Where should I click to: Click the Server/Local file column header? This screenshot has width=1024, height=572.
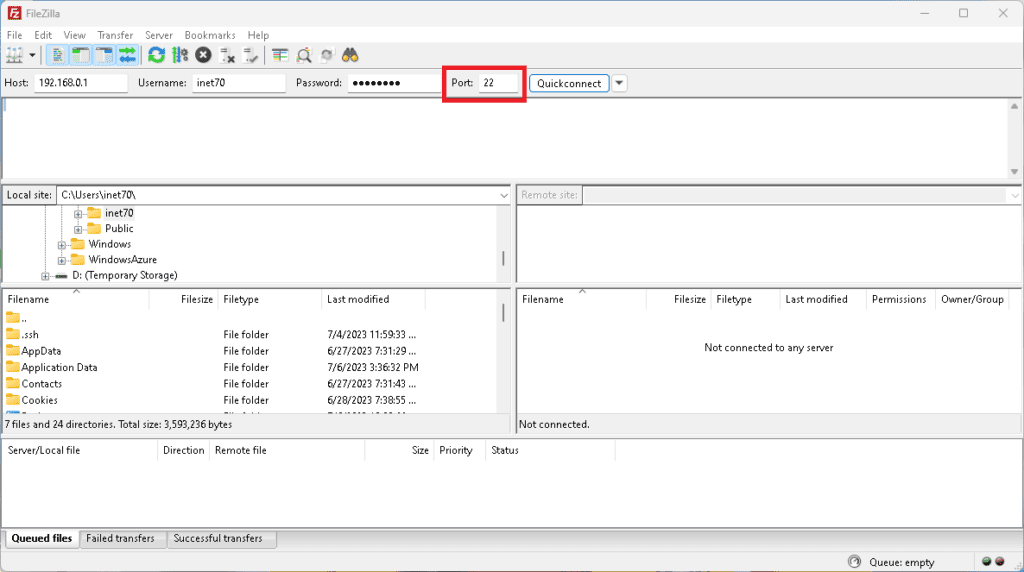click(x=80, y=451)
